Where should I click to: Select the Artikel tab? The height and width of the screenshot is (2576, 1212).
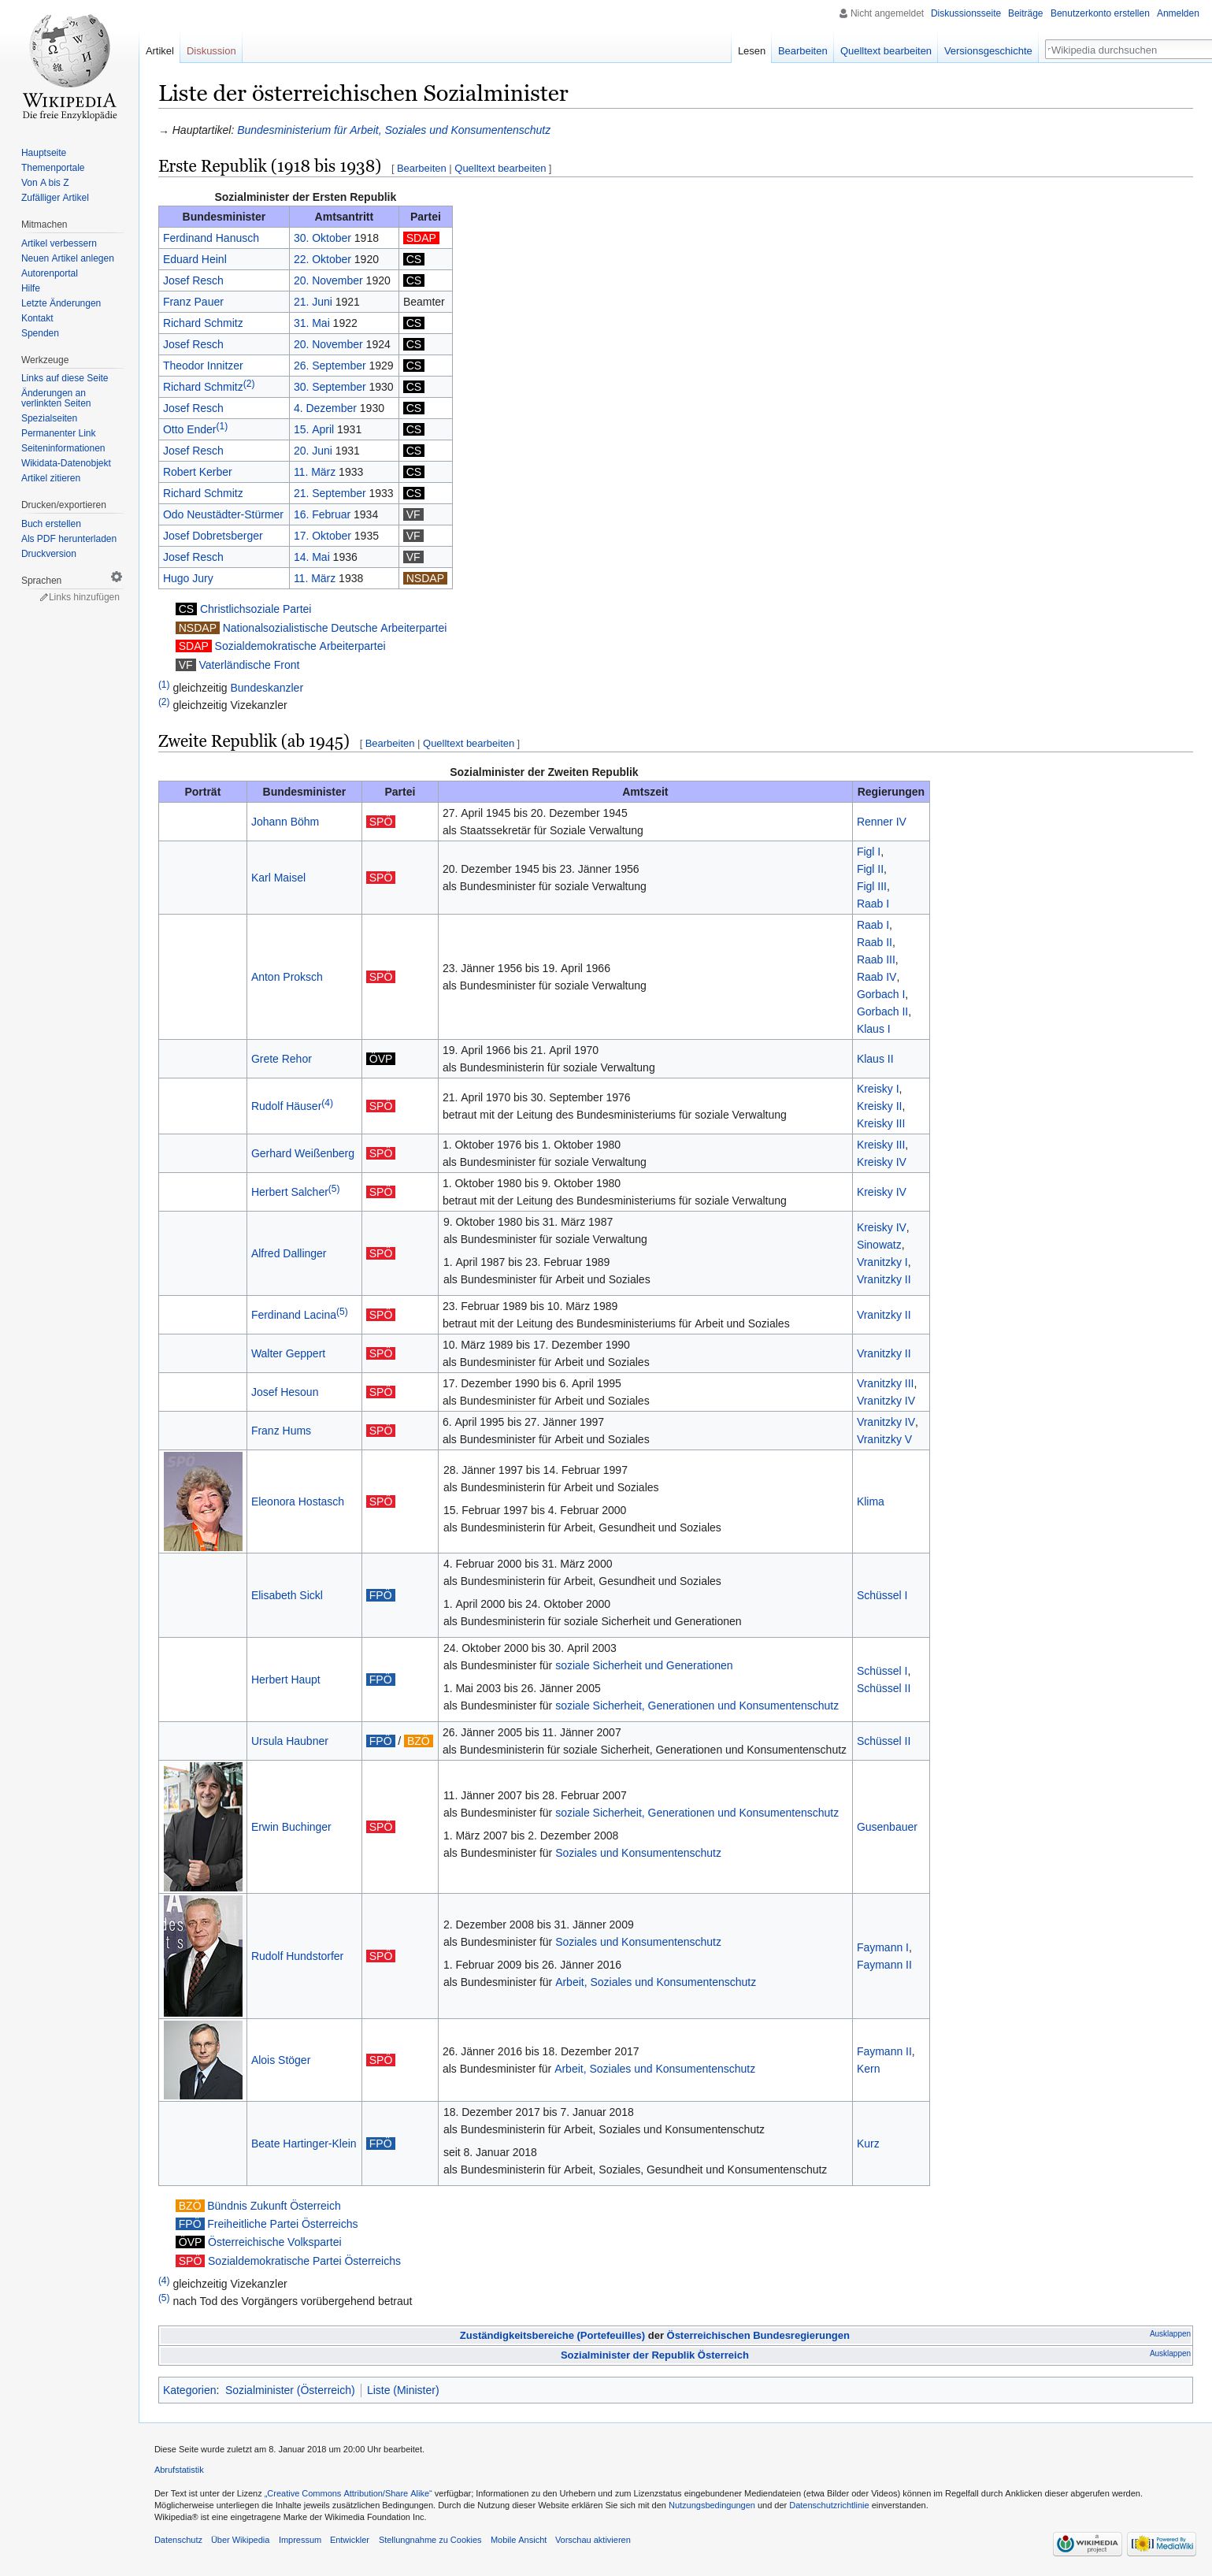(159, 51)
